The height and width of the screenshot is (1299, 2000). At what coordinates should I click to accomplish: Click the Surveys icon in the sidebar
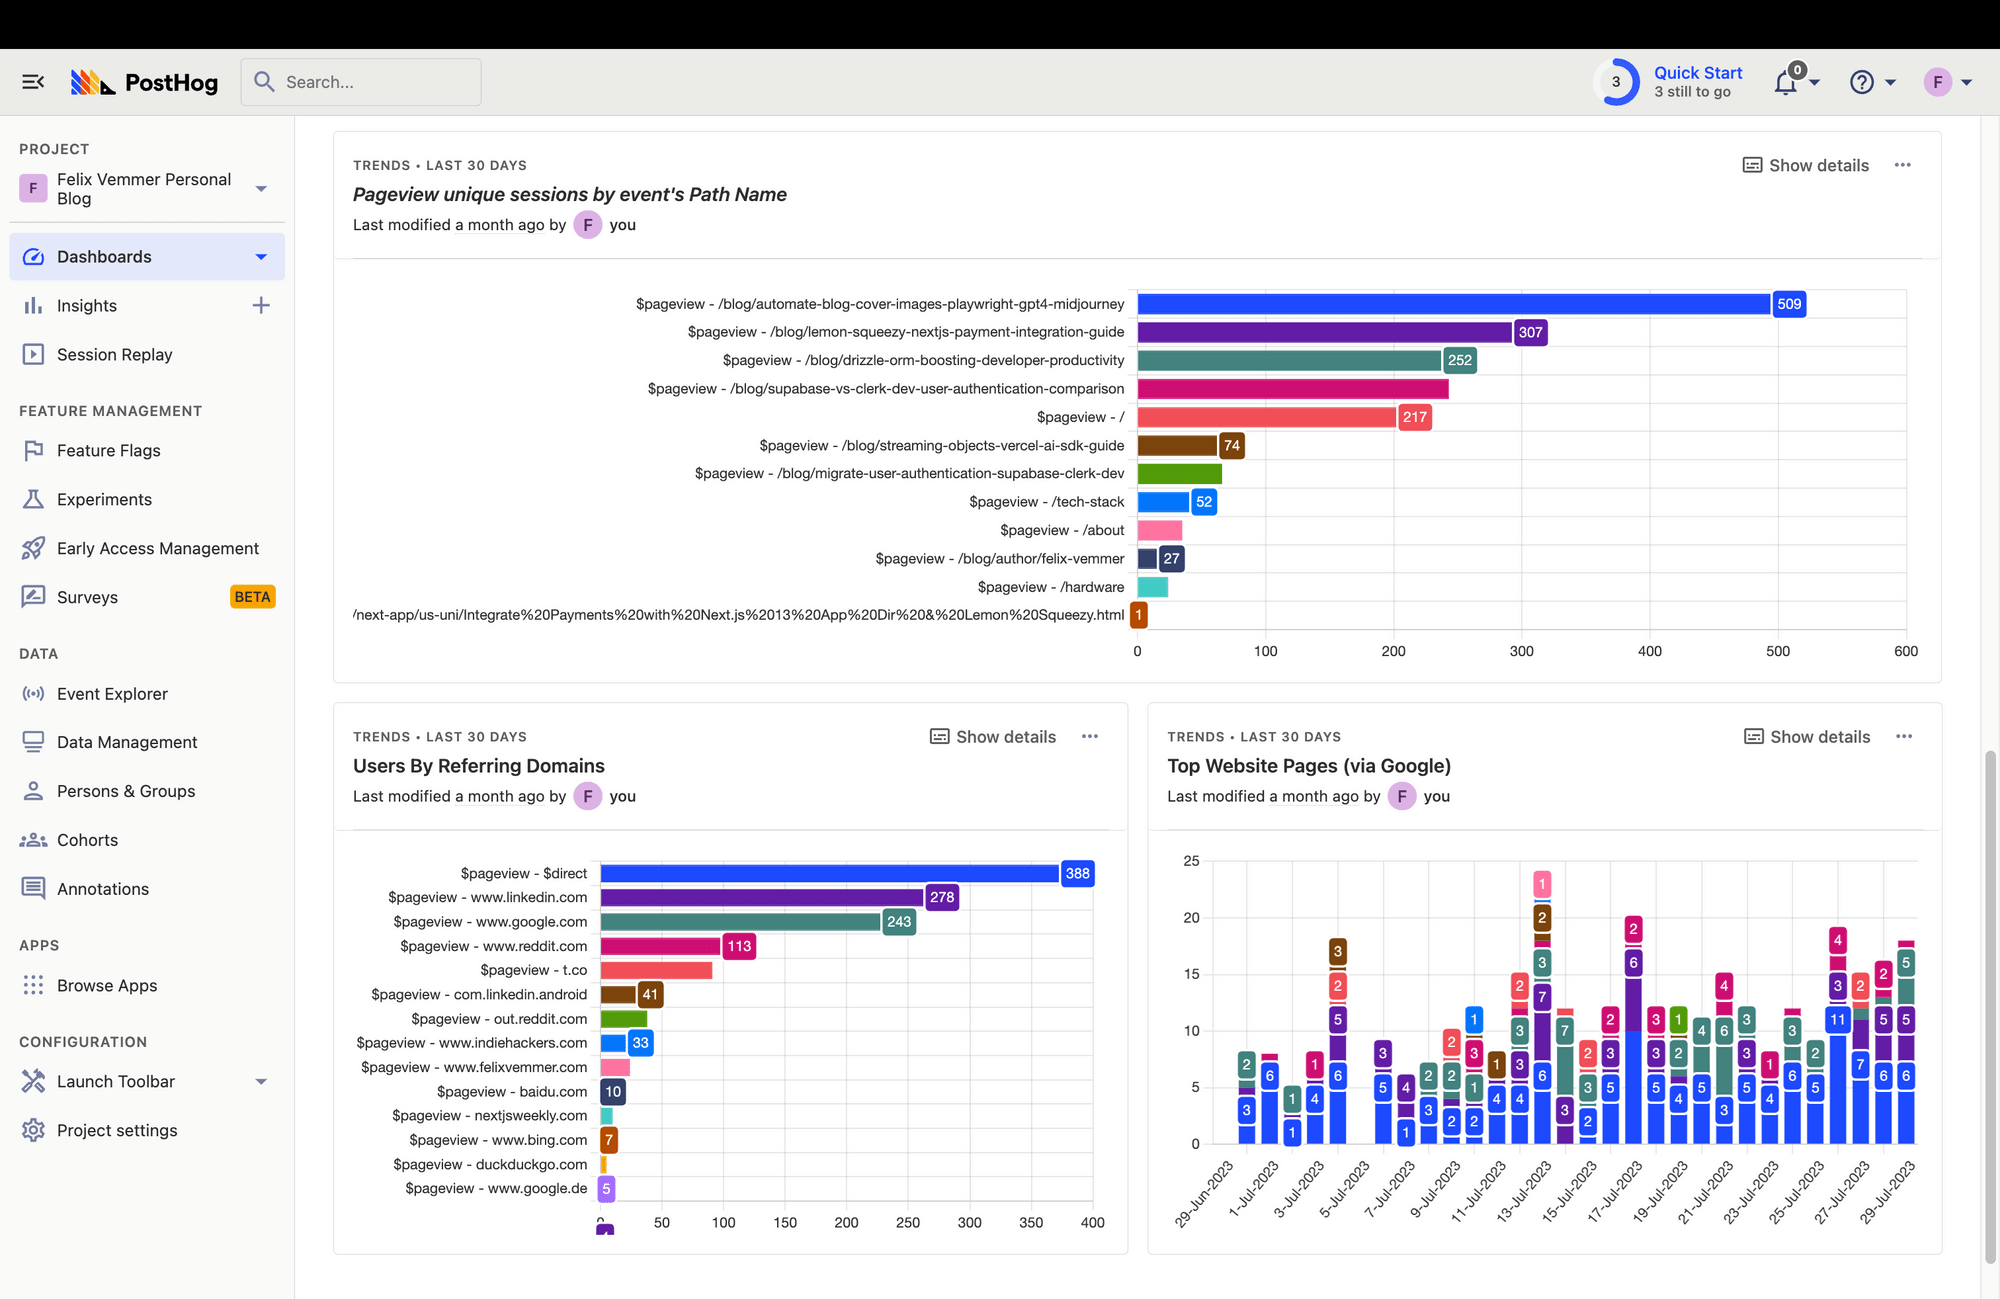(34, 596)
